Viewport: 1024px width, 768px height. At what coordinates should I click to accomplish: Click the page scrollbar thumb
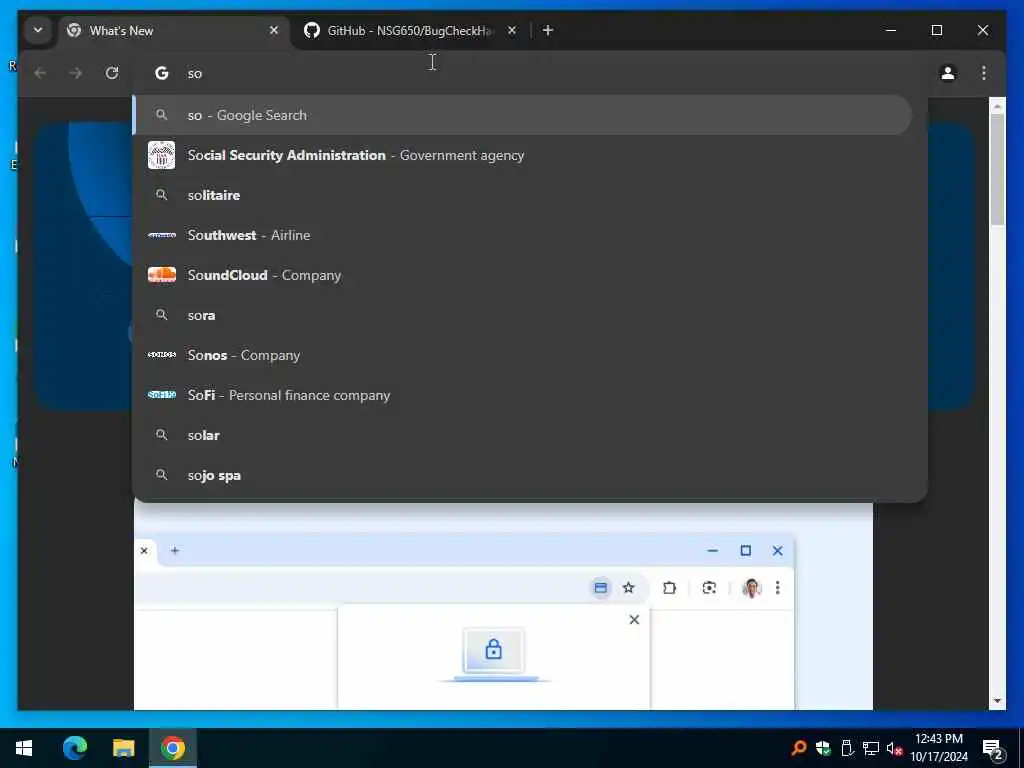pyautogui.click(x=997, y=170)
